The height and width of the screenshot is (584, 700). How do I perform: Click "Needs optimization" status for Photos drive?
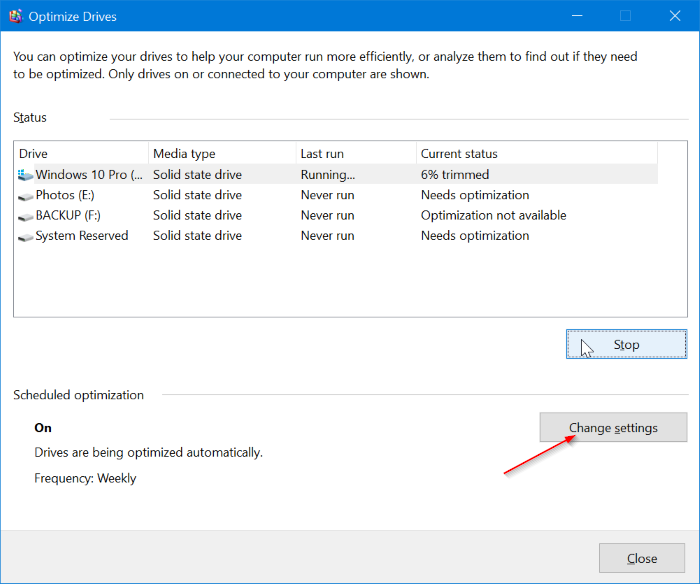[475, 195]
